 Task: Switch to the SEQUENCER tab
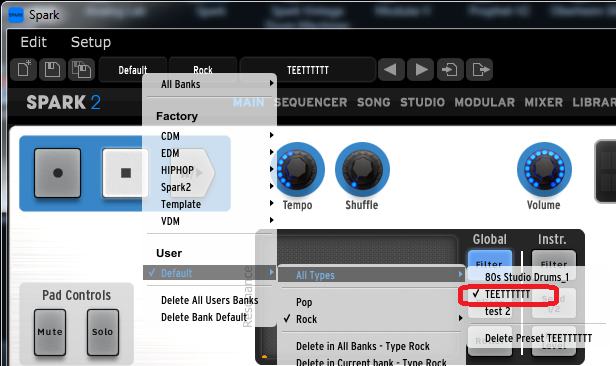[311, 102]
